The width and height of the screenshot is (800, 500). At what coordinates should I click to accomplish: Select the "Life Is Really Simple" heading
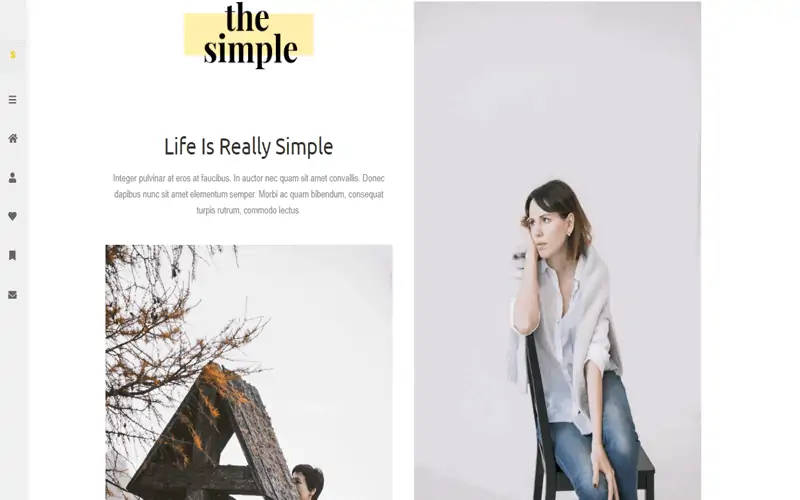[x=248, y=146]
